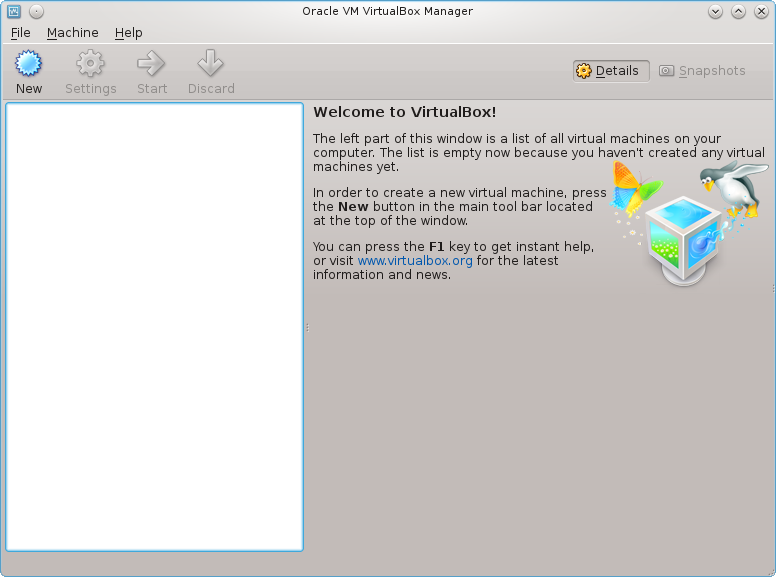Switch to the Snapshots view
This screenshot has height=577, width=776.
click(702, 71)
